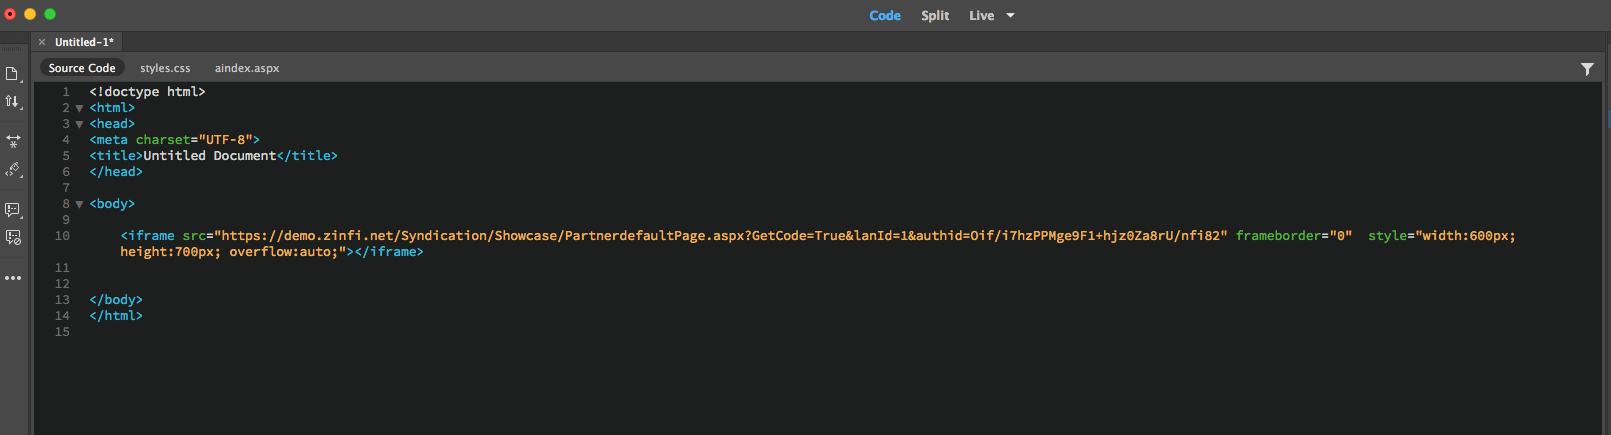Screen dimensions: 1611x435
Task: Collapse the html tag on line 2
Action: tap(79, 108)
